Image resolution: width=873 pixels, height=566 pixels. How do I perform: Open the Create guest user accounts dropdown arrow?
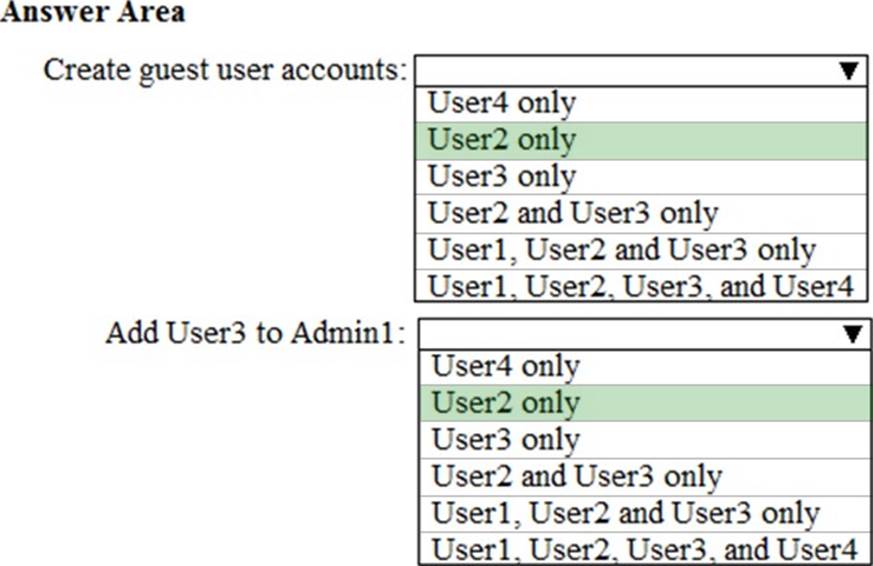coord(849,71)
